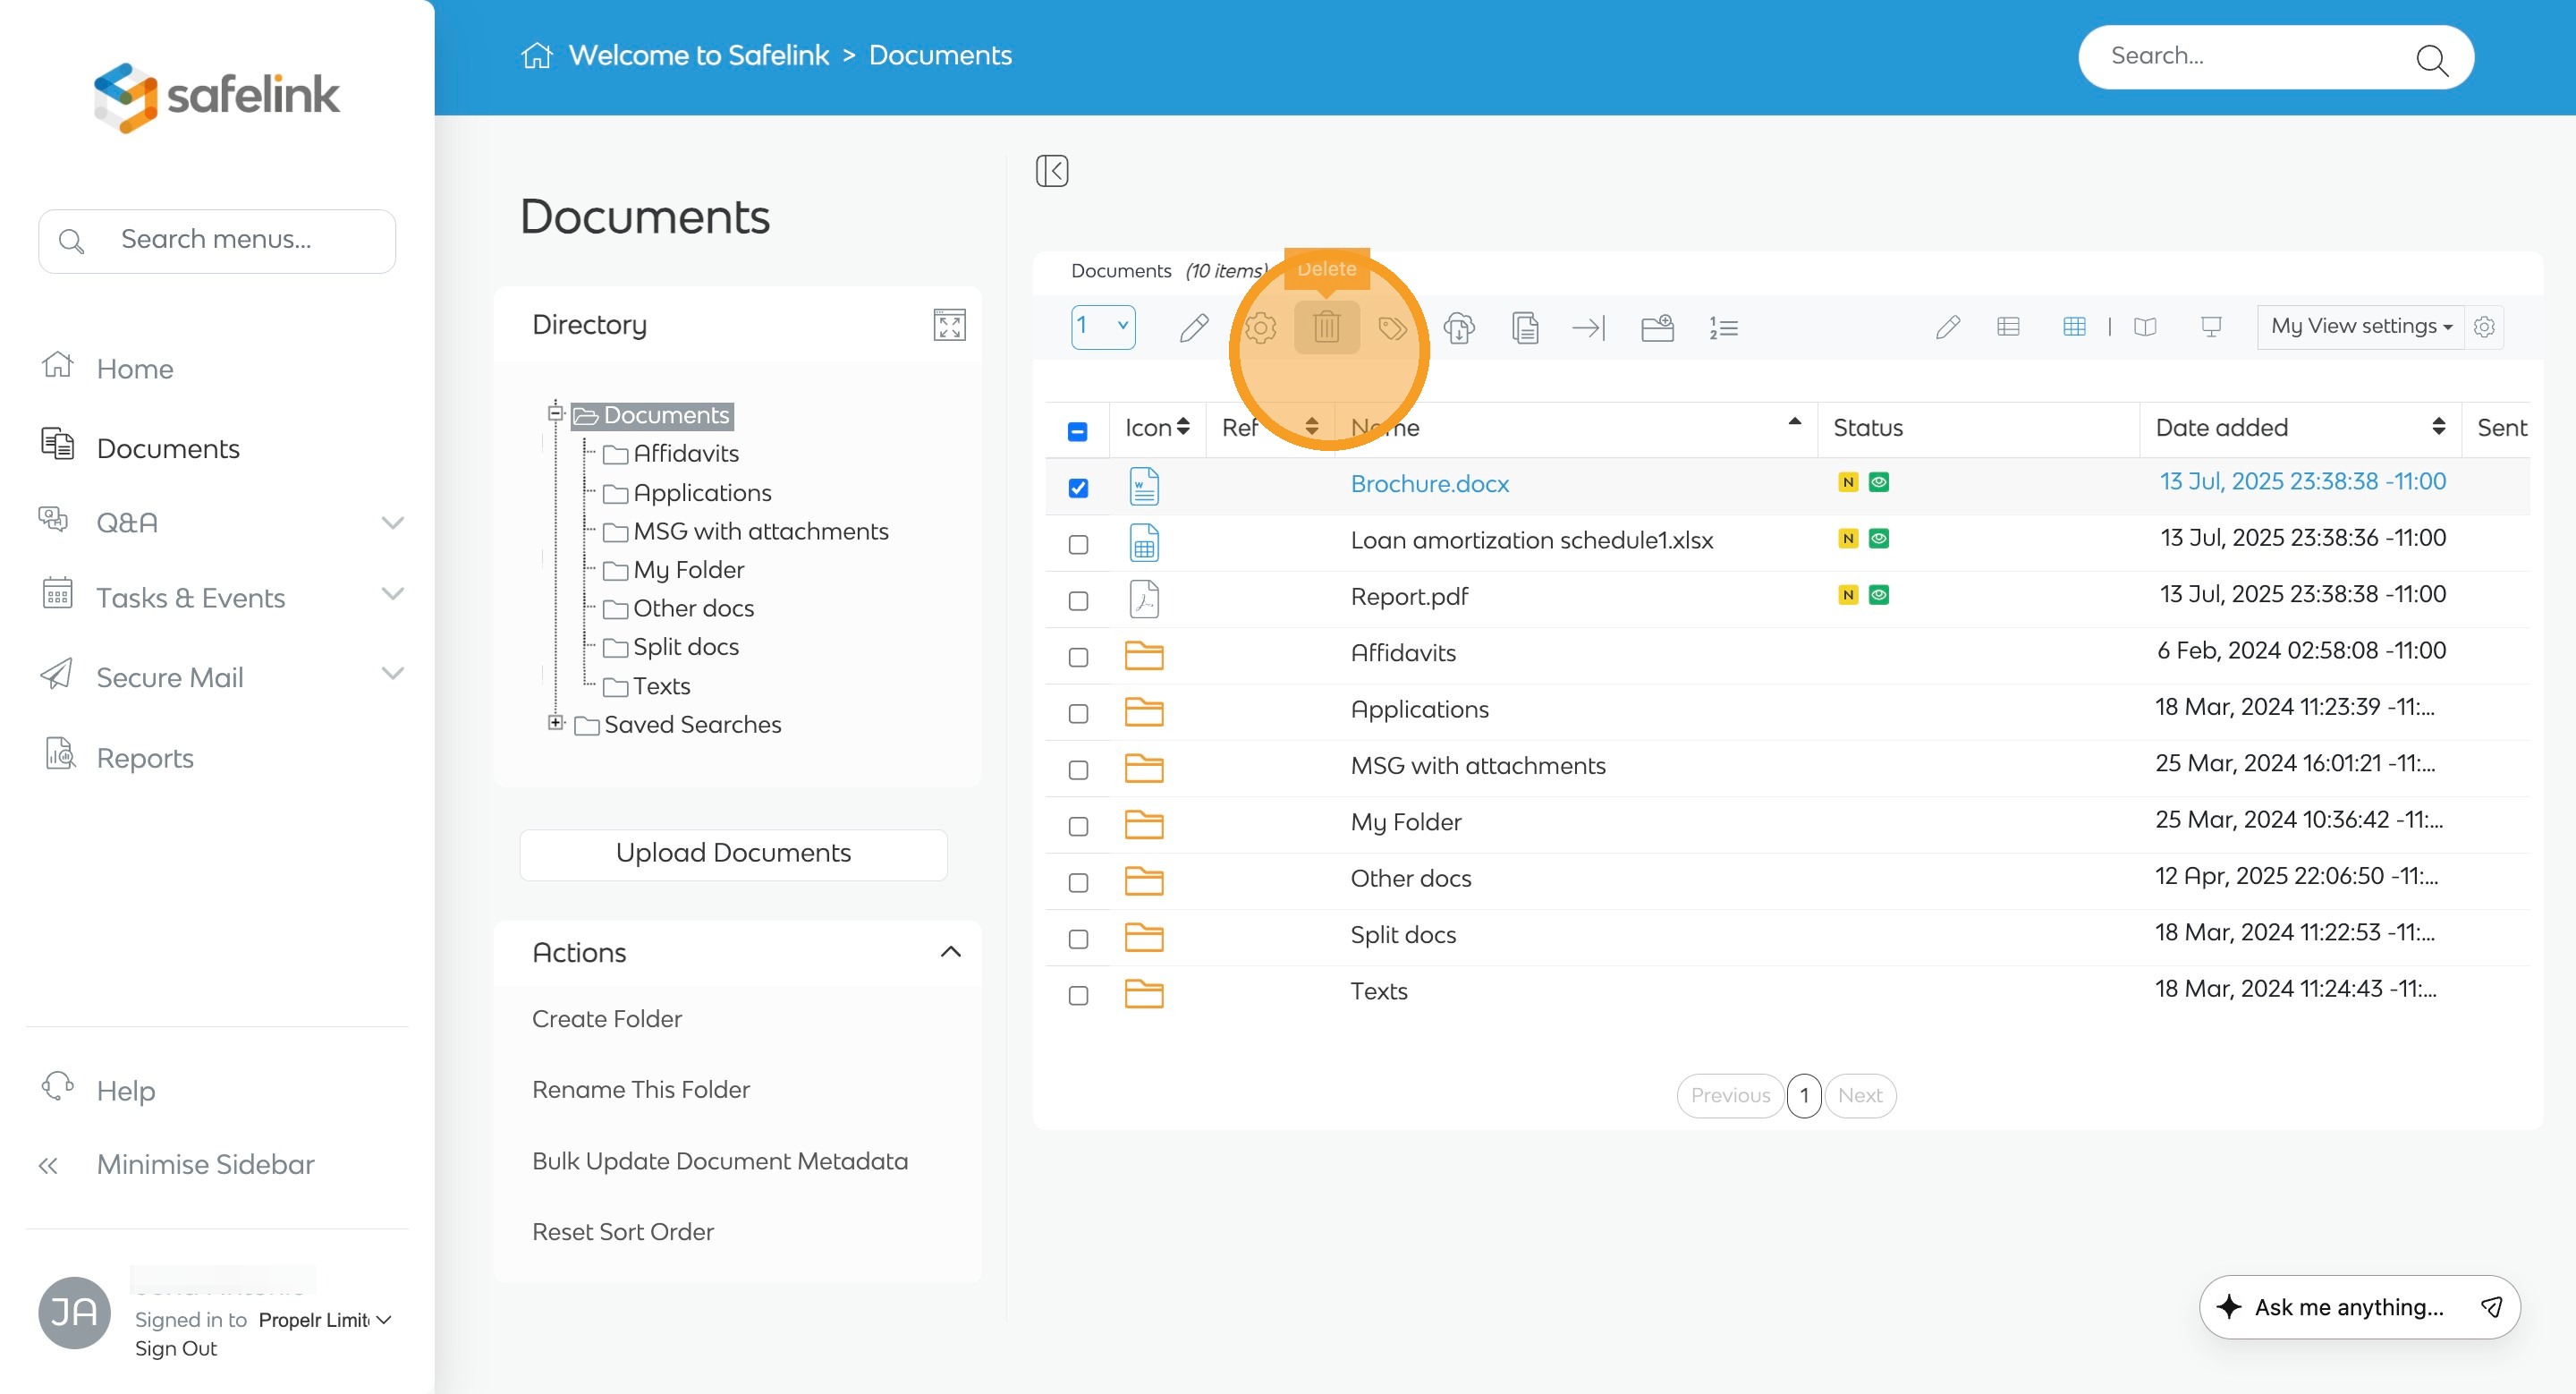Image resolution: width=2576 pixels, height=1394 pixels.
Task: Click the Delete trash icon in toolbar
Action: [x=1326, y=327]
